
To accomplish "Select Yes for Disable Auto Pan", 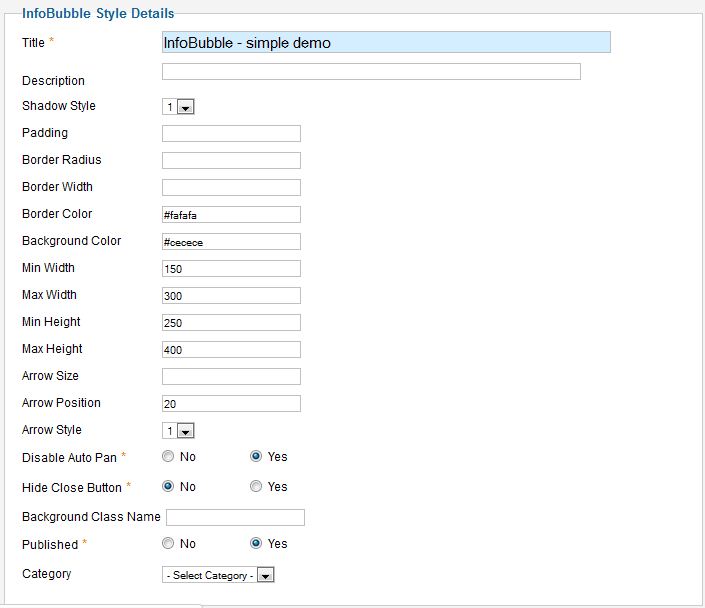I will coord(256,457).
